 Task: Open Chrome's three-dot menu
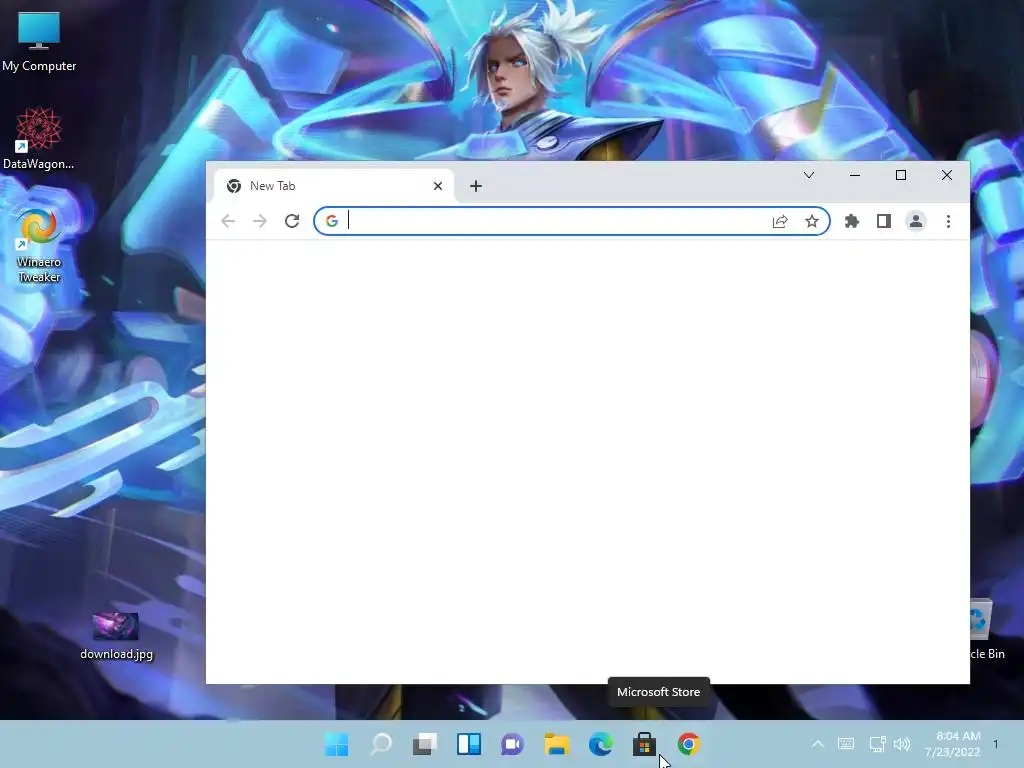point(948,221)
